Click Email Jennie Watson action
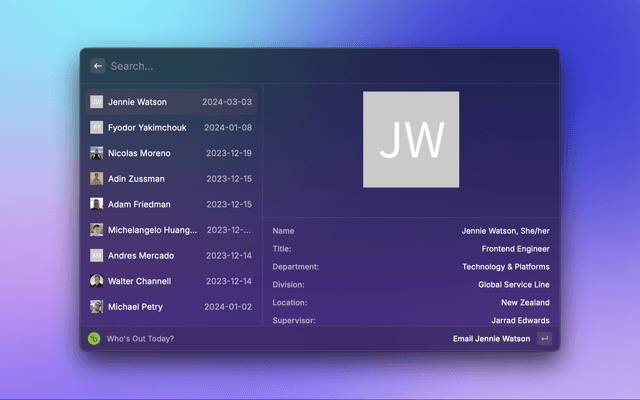Viewport: 640px width, 400px height. (x=490, y=339)
